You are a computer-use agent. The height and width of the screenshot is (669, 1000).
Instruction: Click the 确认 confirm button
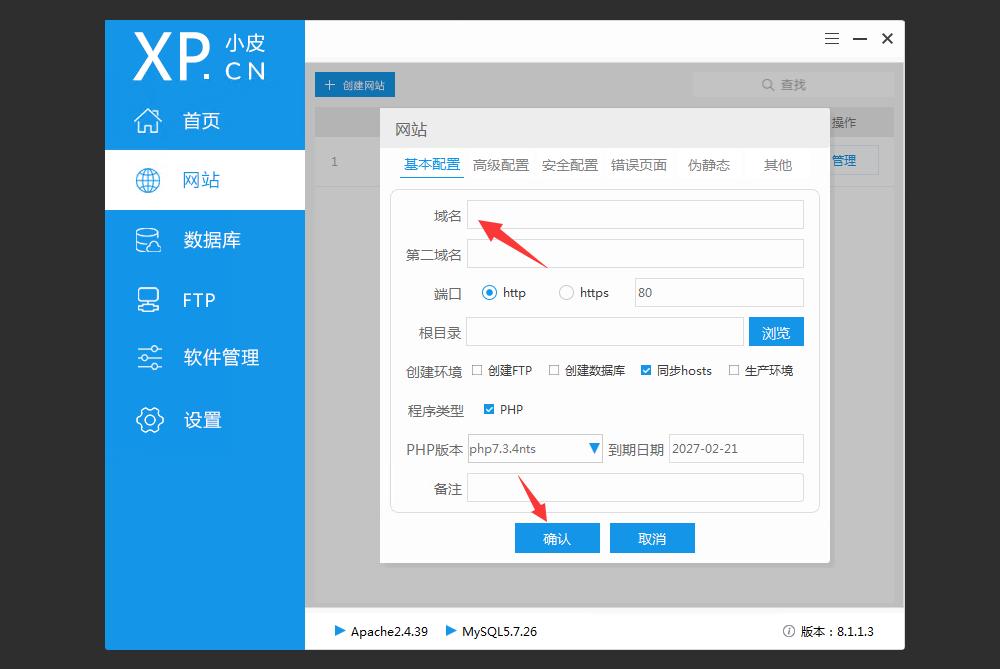point(556,537)
